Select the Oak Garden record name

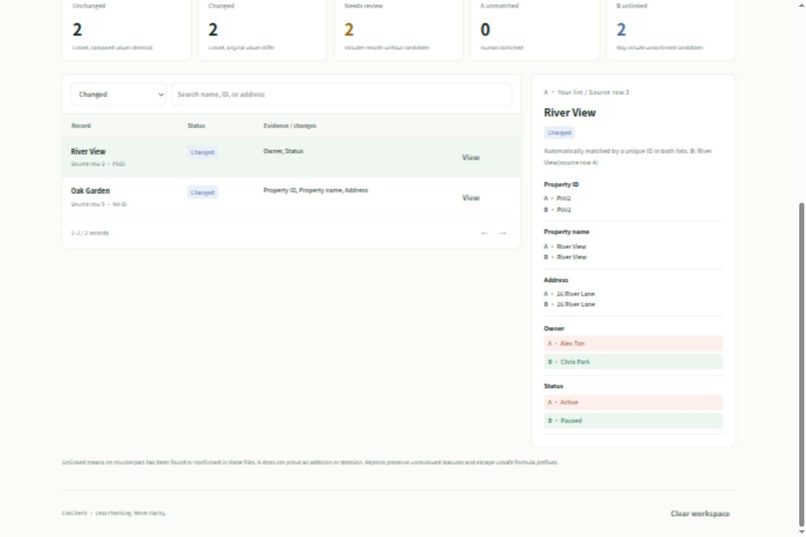point(90,191)
